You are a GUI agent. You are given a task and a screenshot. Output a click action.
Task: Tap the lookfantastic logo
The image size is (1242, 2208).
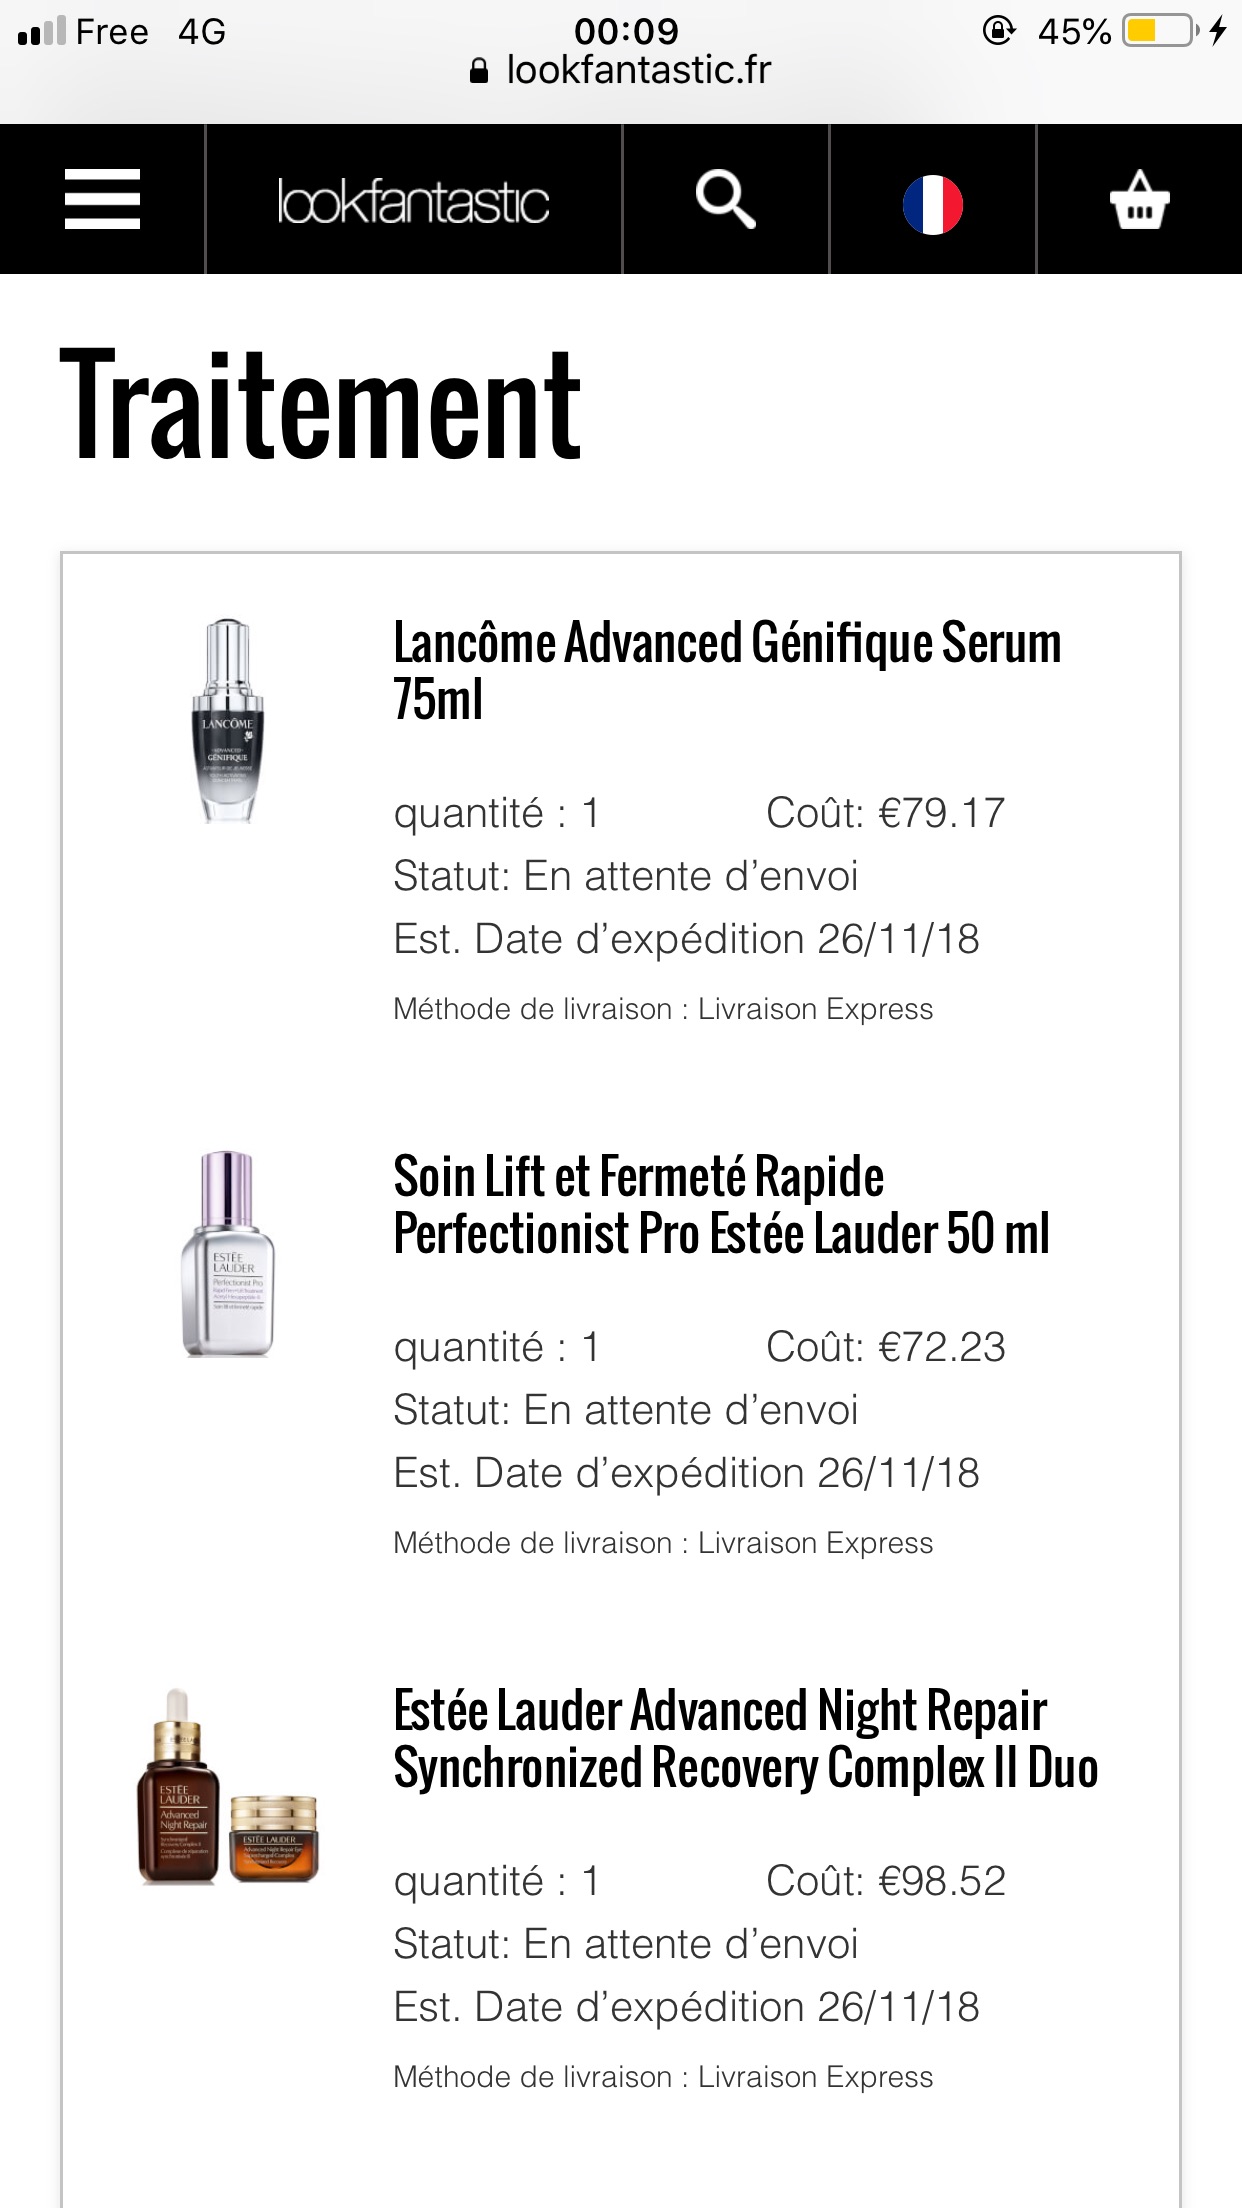pyautogui.click(x=413, y=202)
